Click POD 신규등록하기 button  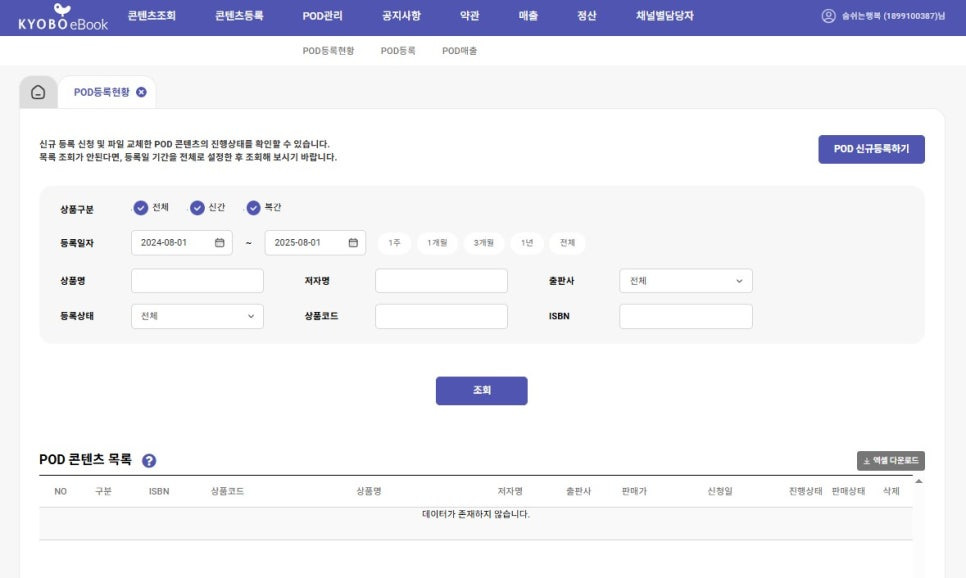[871, 149]
